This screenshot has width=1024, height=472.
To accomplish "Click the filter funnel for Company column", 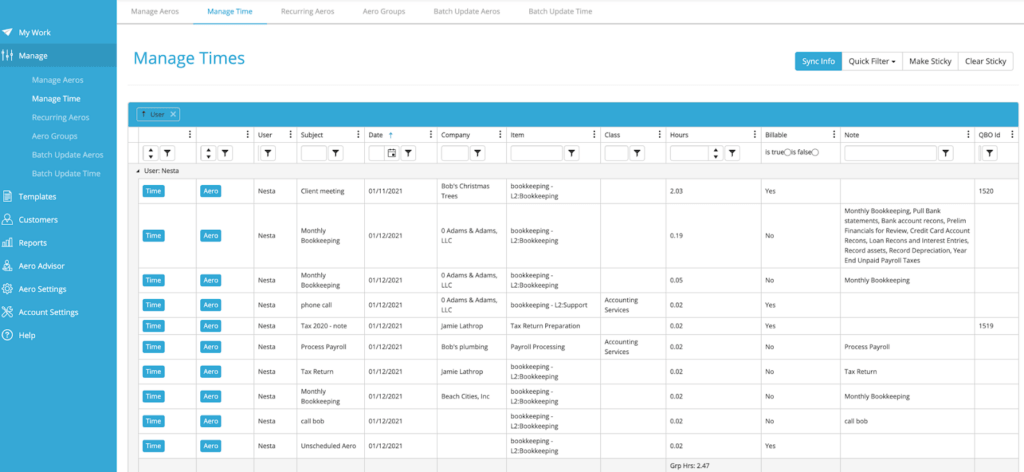I will click(477, 153).
